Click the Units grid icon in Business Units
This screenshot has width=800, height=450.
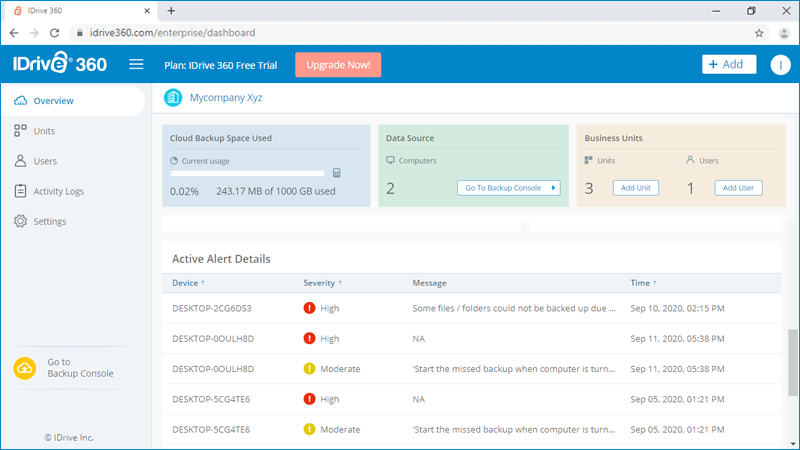point(589,160)
